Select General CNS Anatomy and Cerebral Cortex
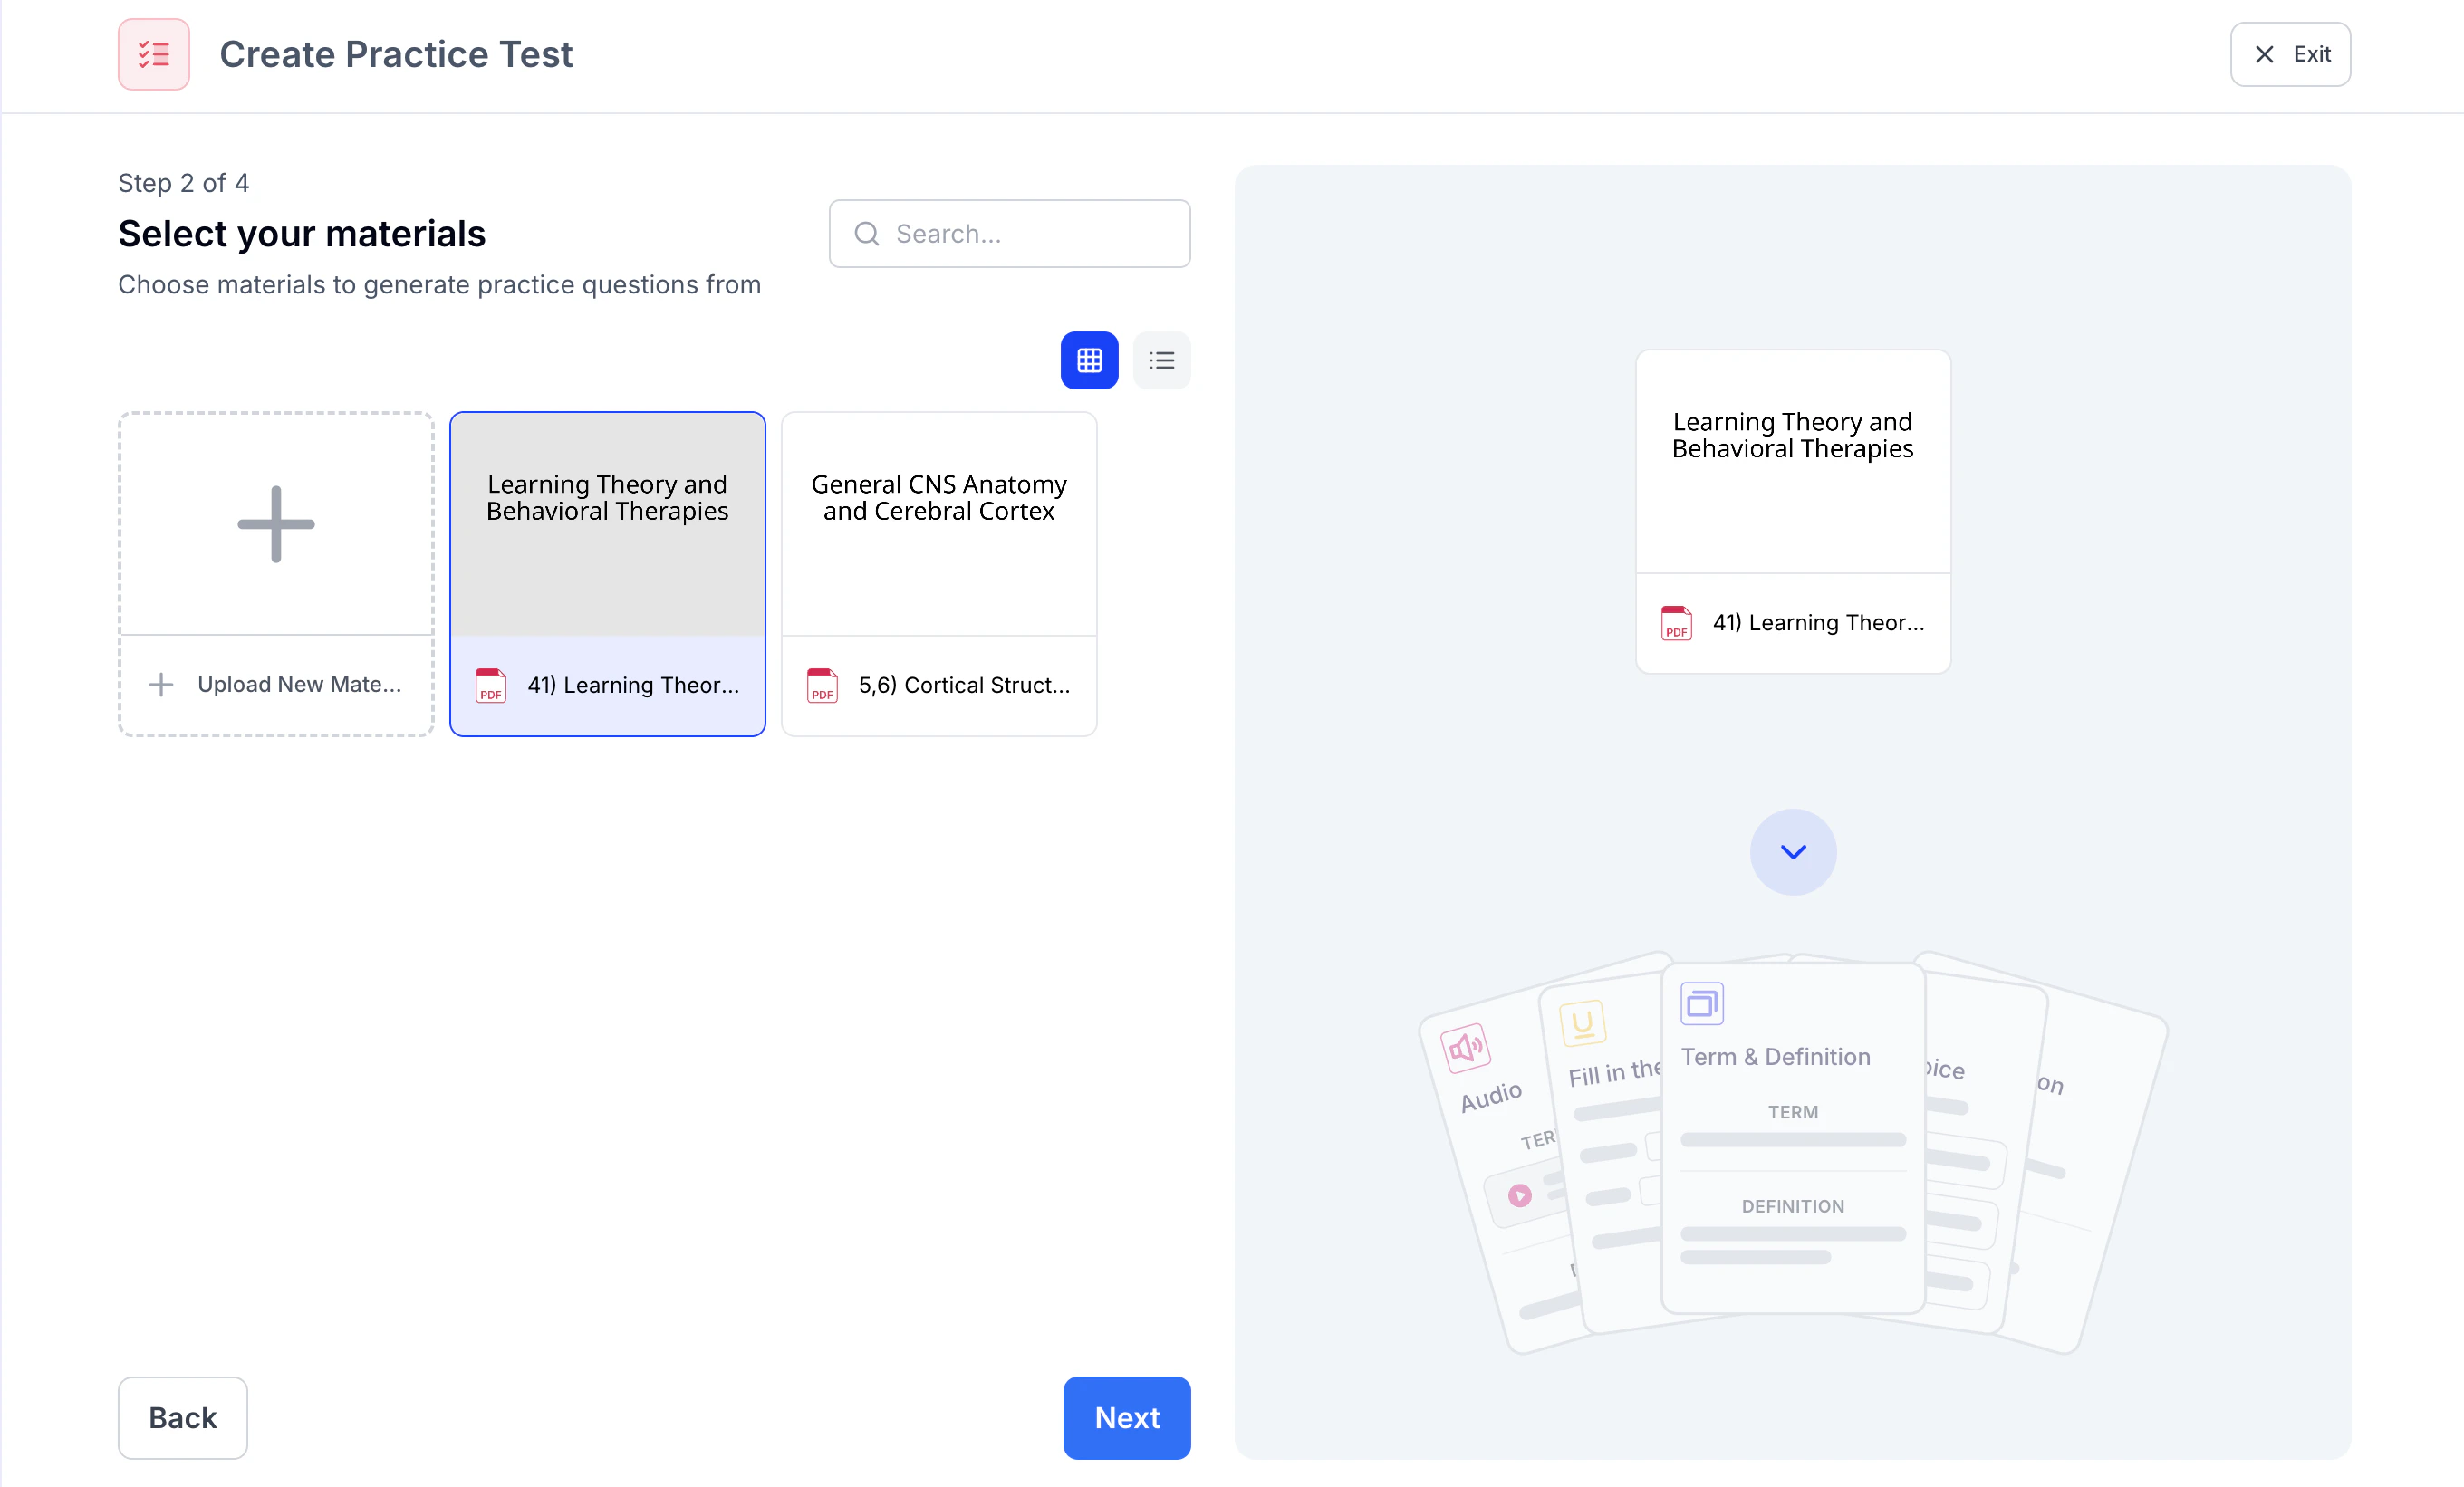Screen dimensions: 2464x1487 [x=938, y=524]
